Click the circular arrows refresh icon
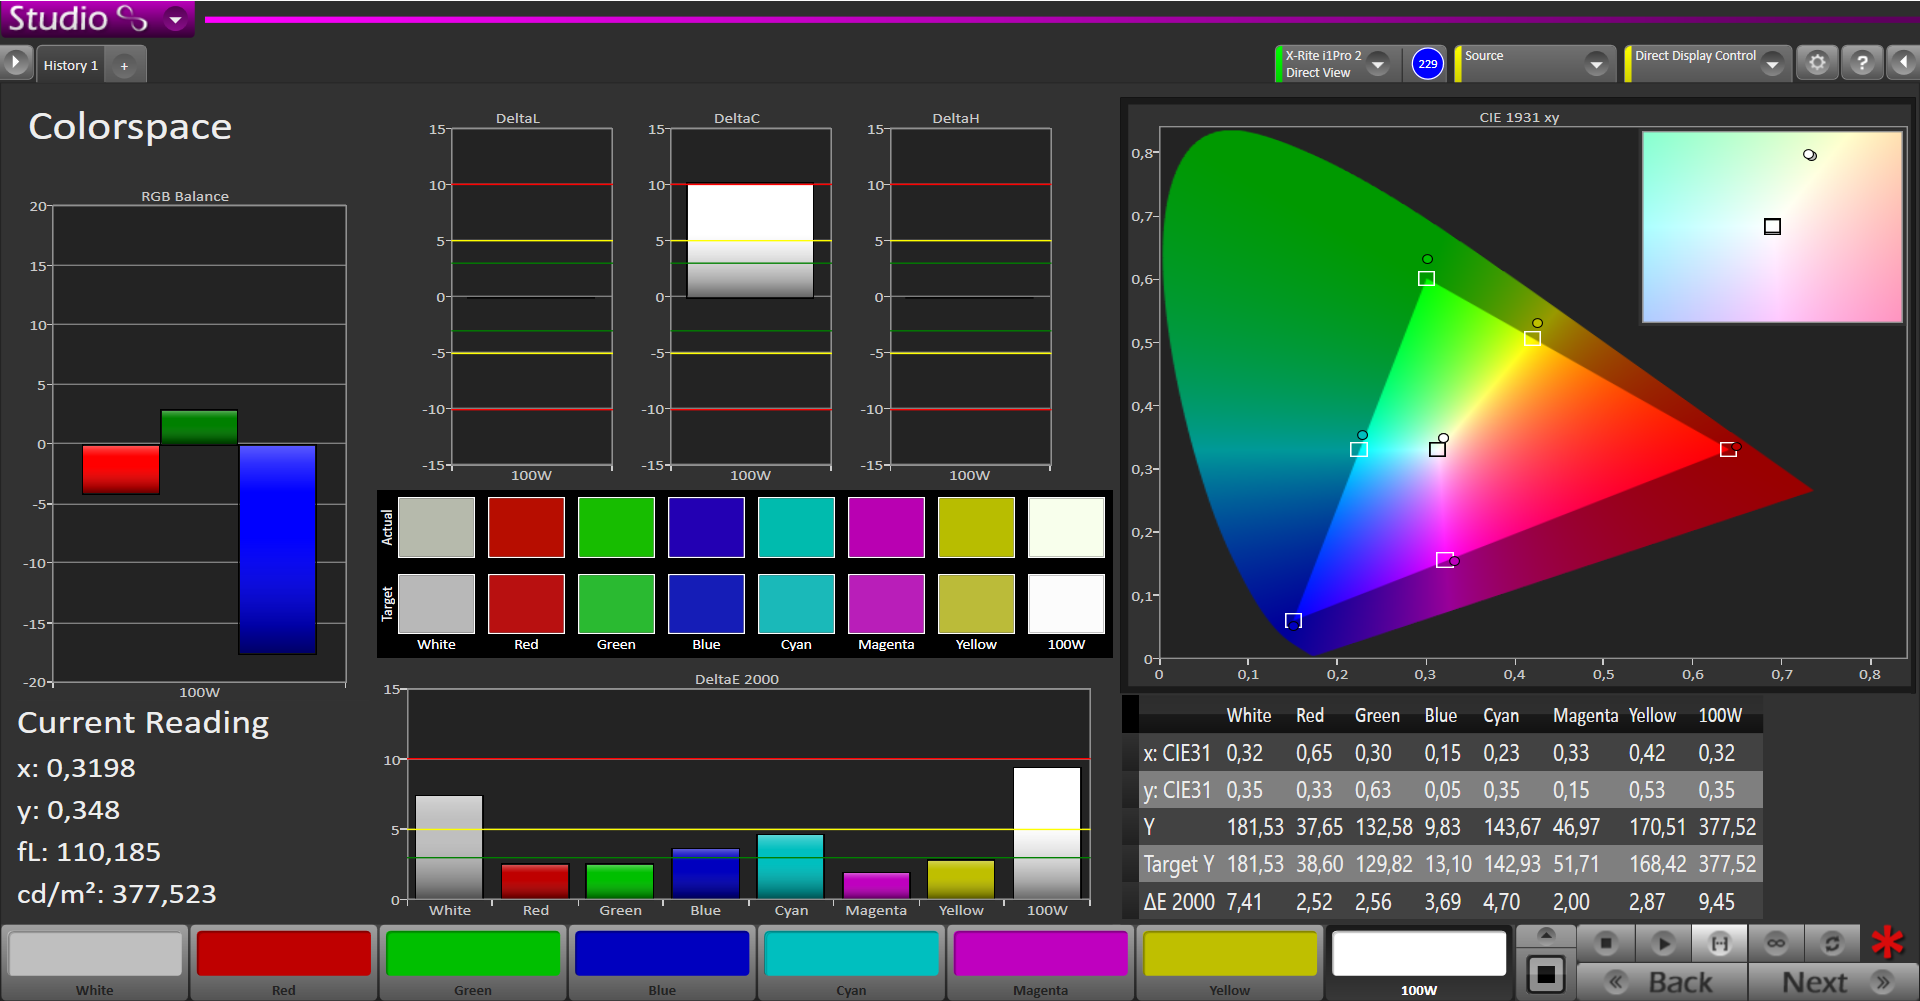This screenshot has width=1920, height=1001. 1832,943
